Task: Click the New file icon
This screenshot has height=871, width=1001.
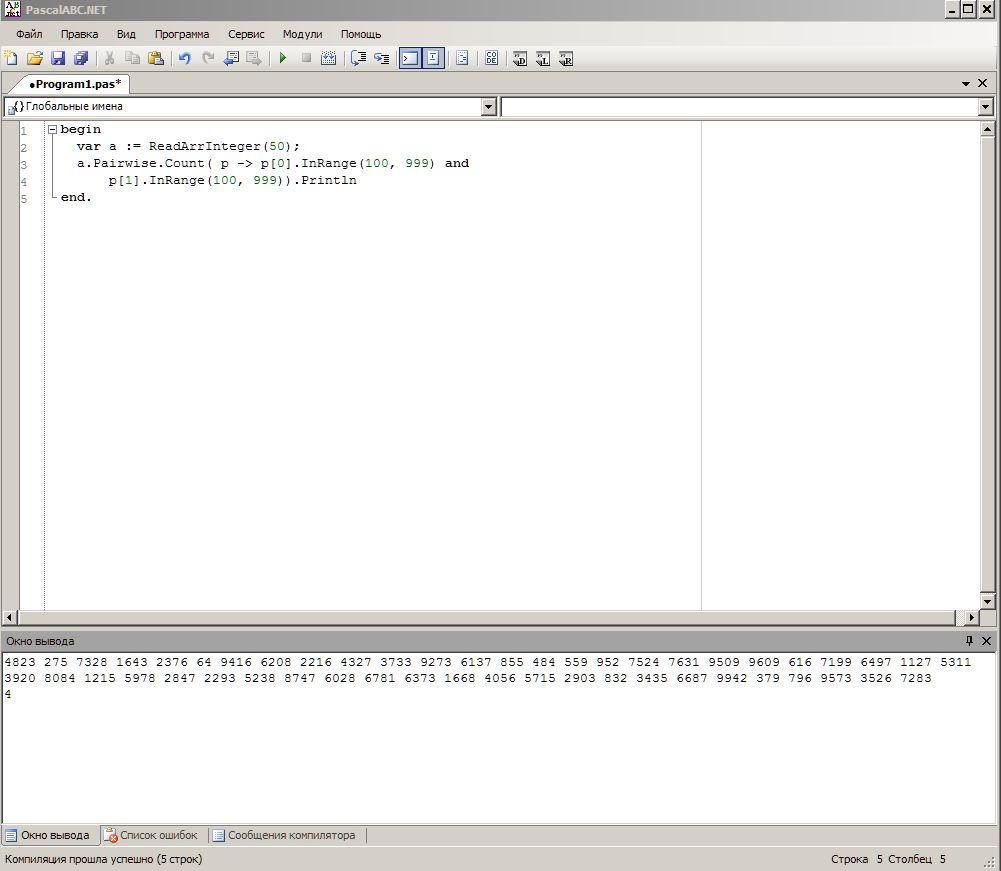Action: (11, 59)
